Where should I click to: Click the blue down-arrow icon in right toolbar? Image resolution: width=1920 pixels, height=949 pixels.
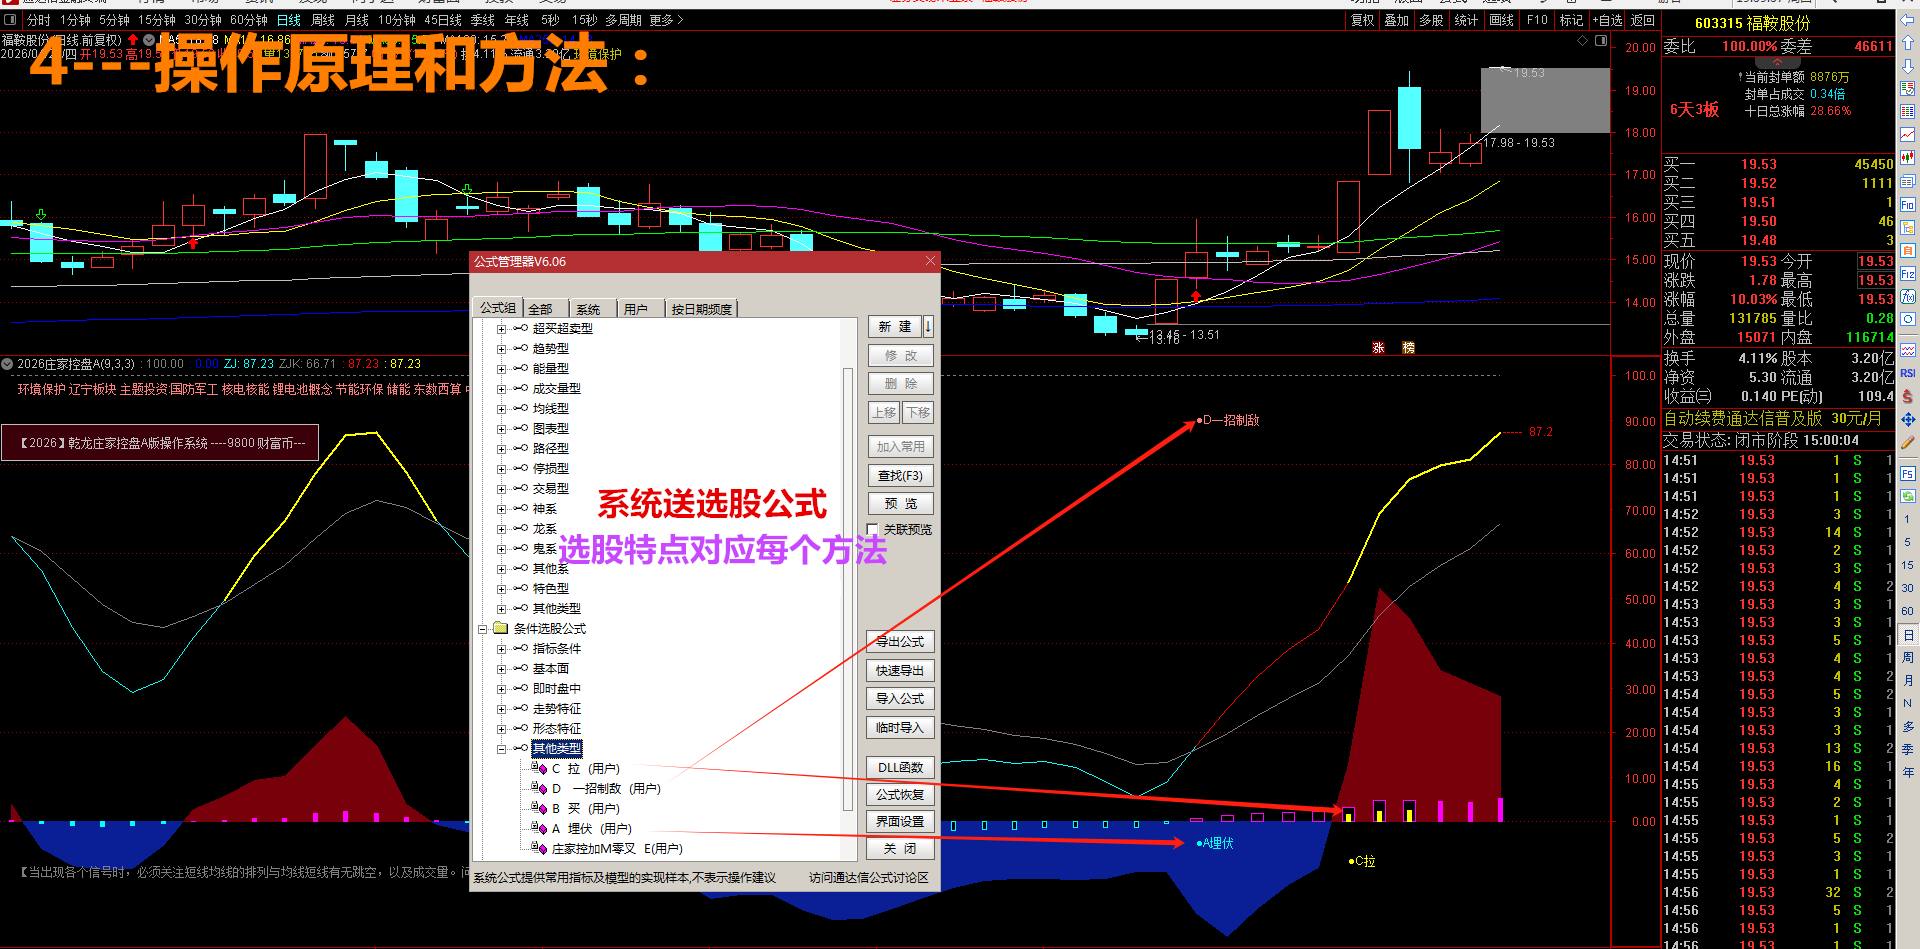coord(1908,66)
